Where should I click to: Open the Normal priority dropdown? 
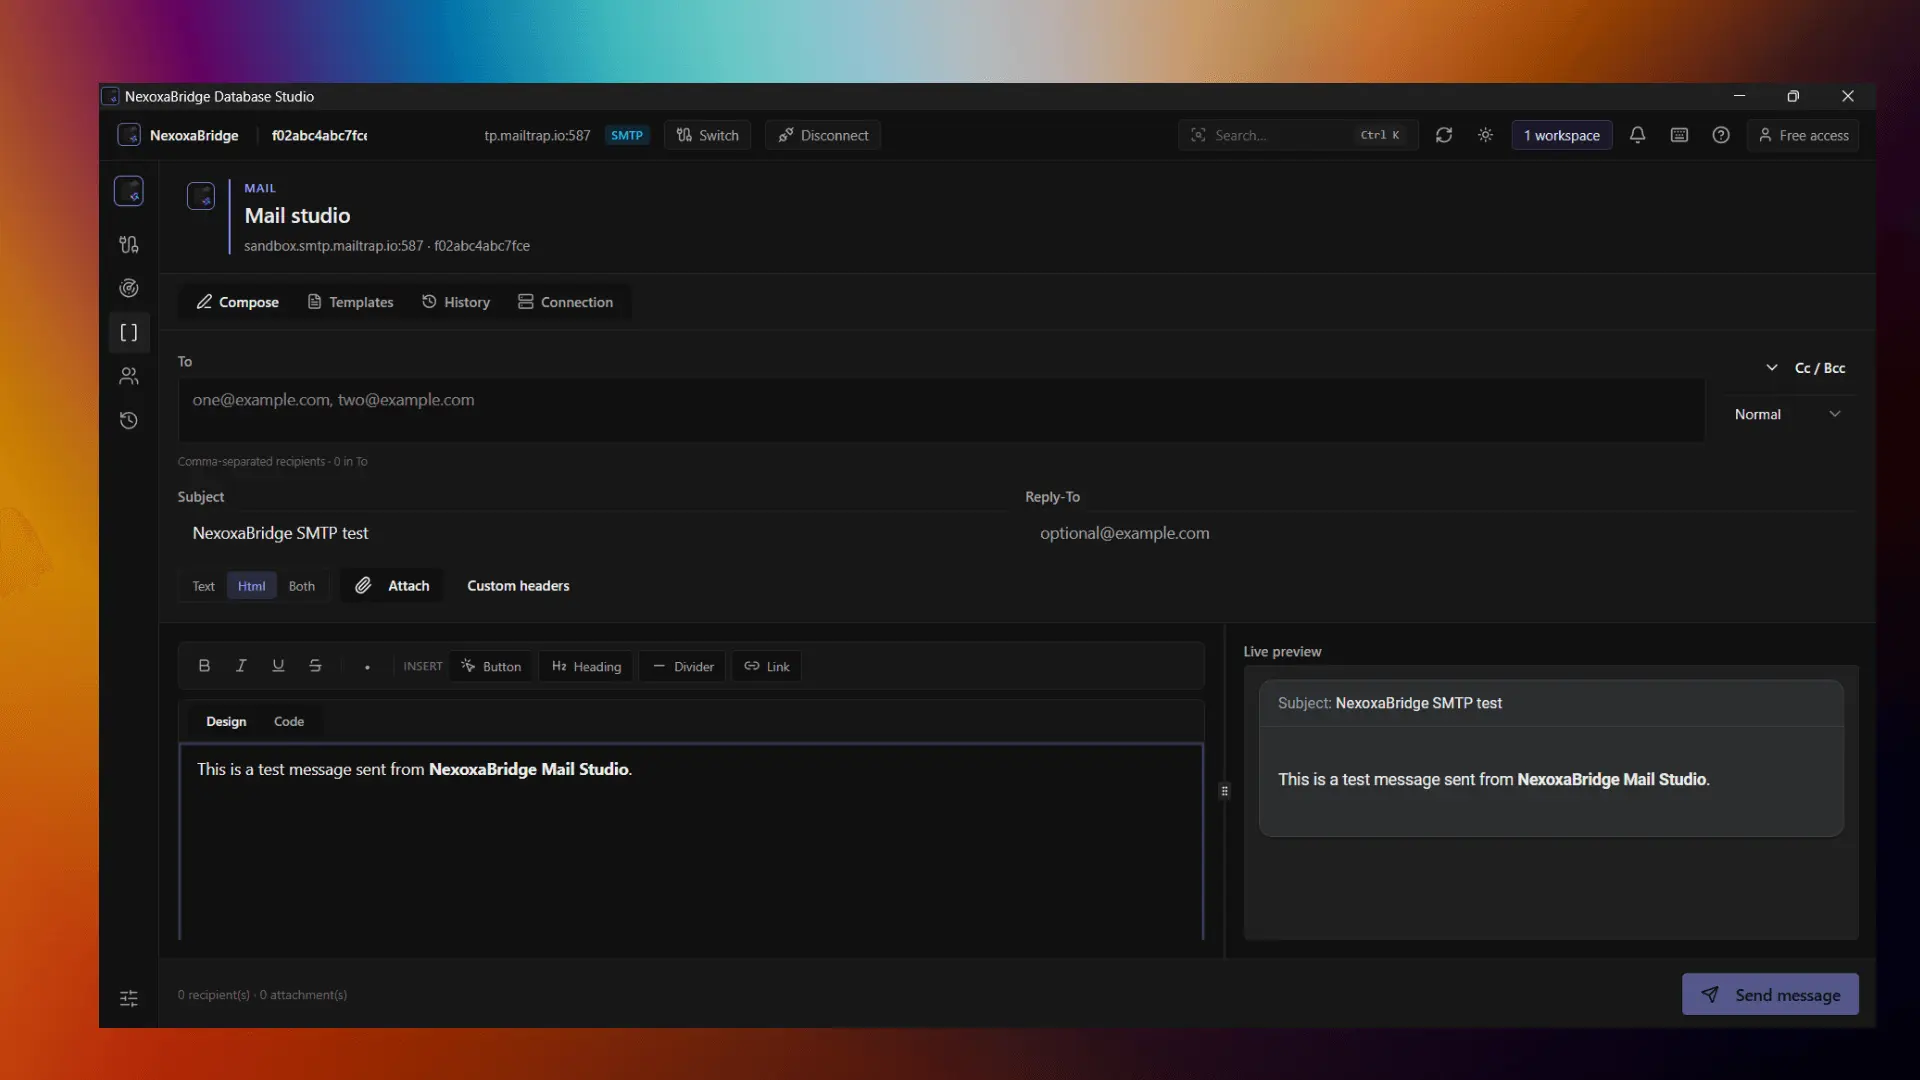pos(1787,414)
